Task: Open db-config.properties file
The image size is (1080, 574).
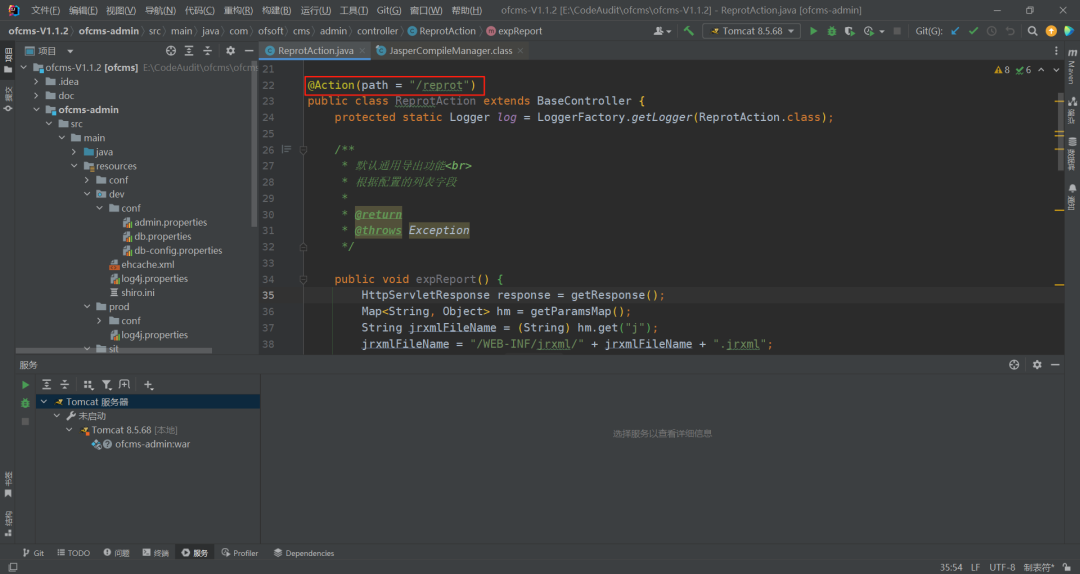Action: (178, 251)
